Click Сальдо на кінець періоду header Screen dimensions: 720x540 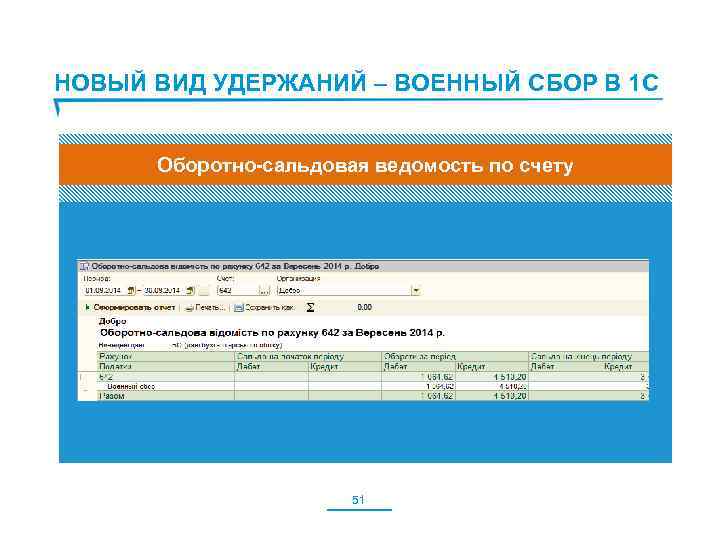coord(589,356)
